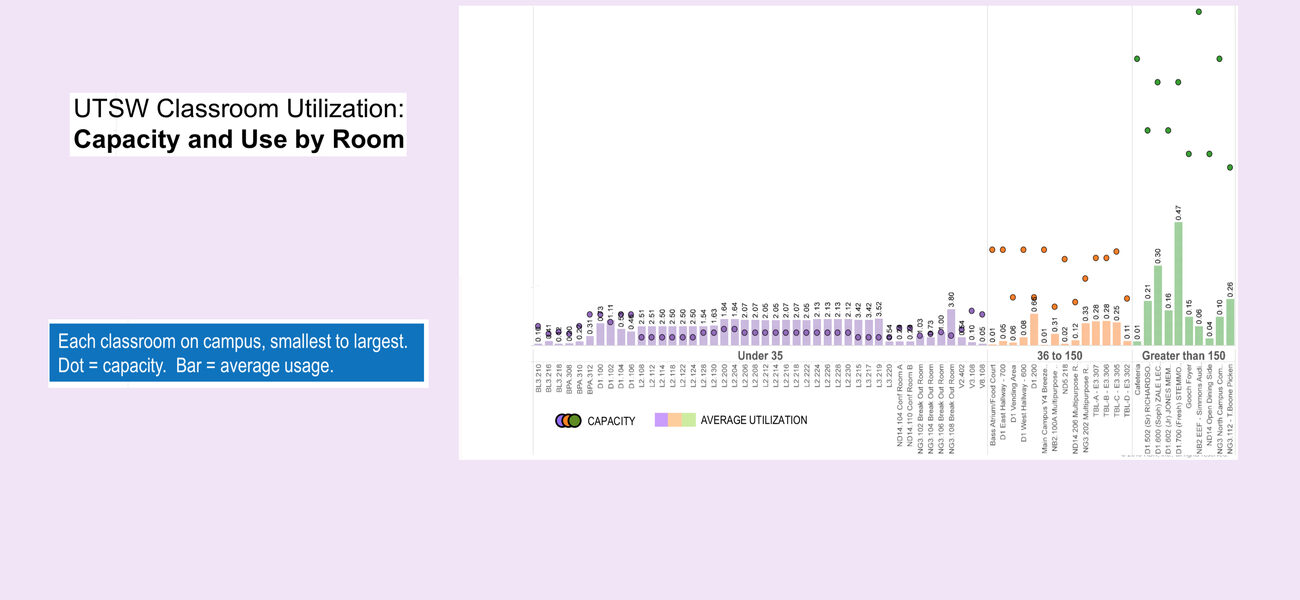1300x600 pixels.
Task: Click the tallest green bar labeled 0.47
Action: point(1179,283)
